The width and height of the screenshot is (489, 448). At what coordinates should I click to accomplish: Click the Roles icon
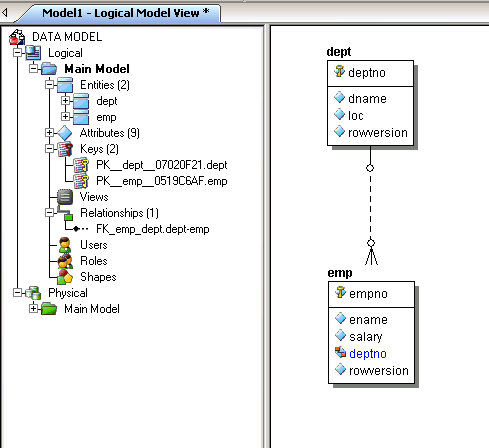(65, 261)
